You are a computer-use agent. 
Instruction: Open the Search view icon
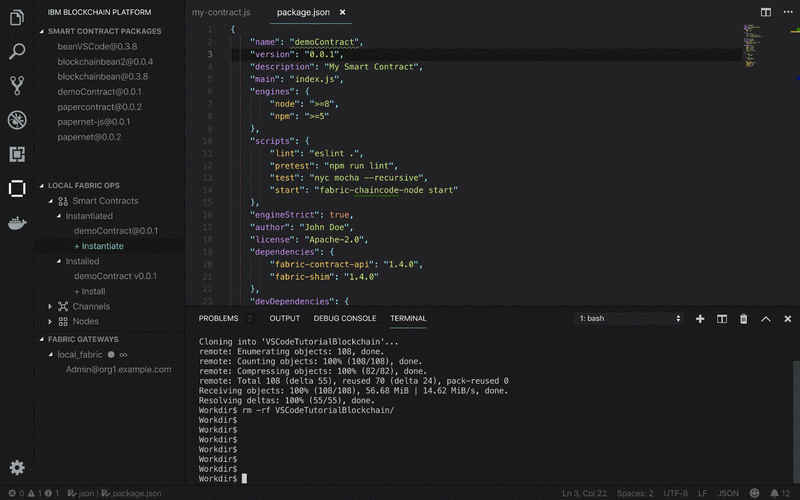17,51
